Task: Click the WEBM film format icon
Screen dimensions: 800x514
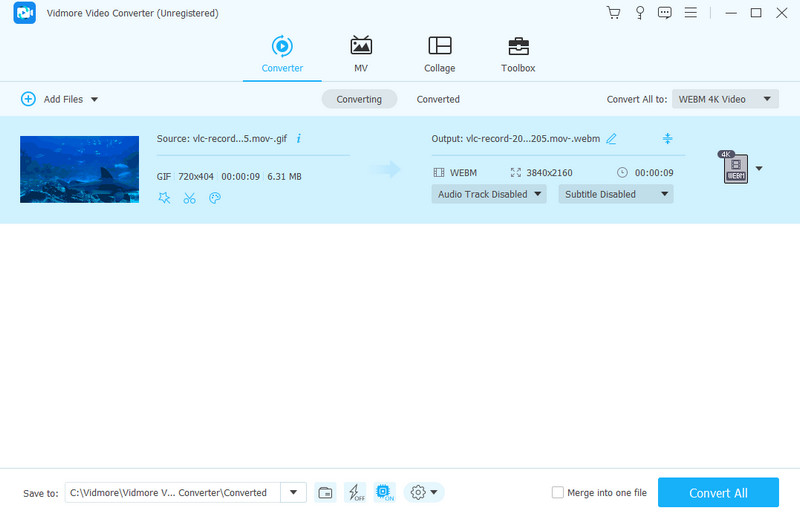Action: point(439,173)
